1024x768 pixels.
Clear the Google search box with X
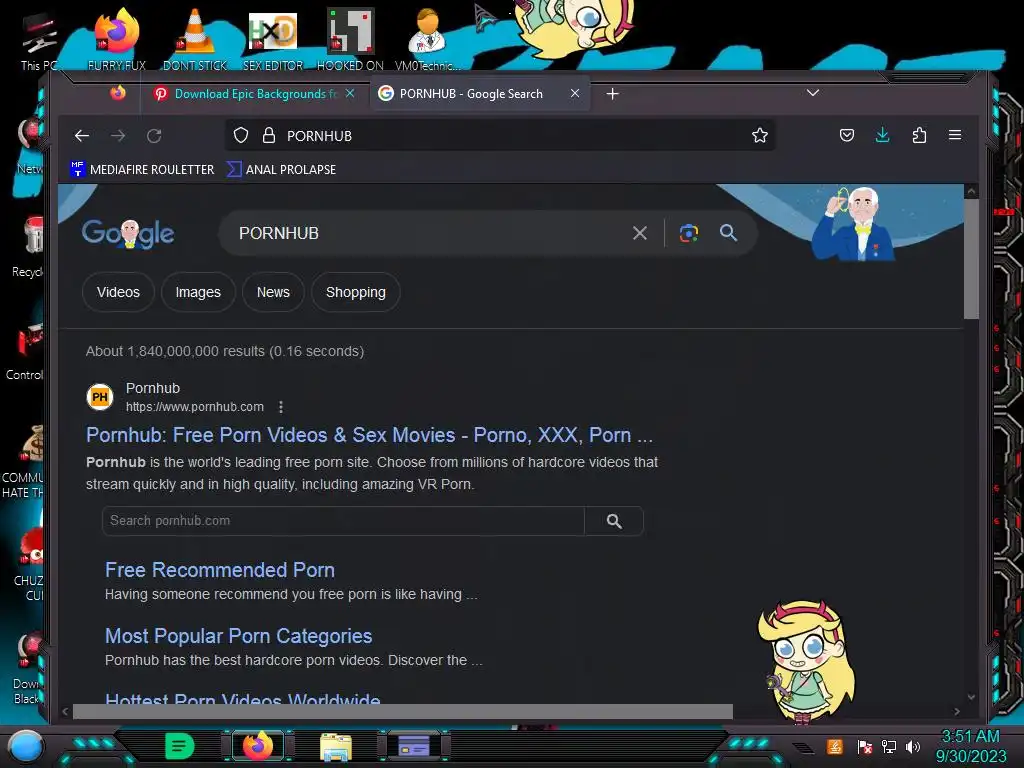pos(640,233)
